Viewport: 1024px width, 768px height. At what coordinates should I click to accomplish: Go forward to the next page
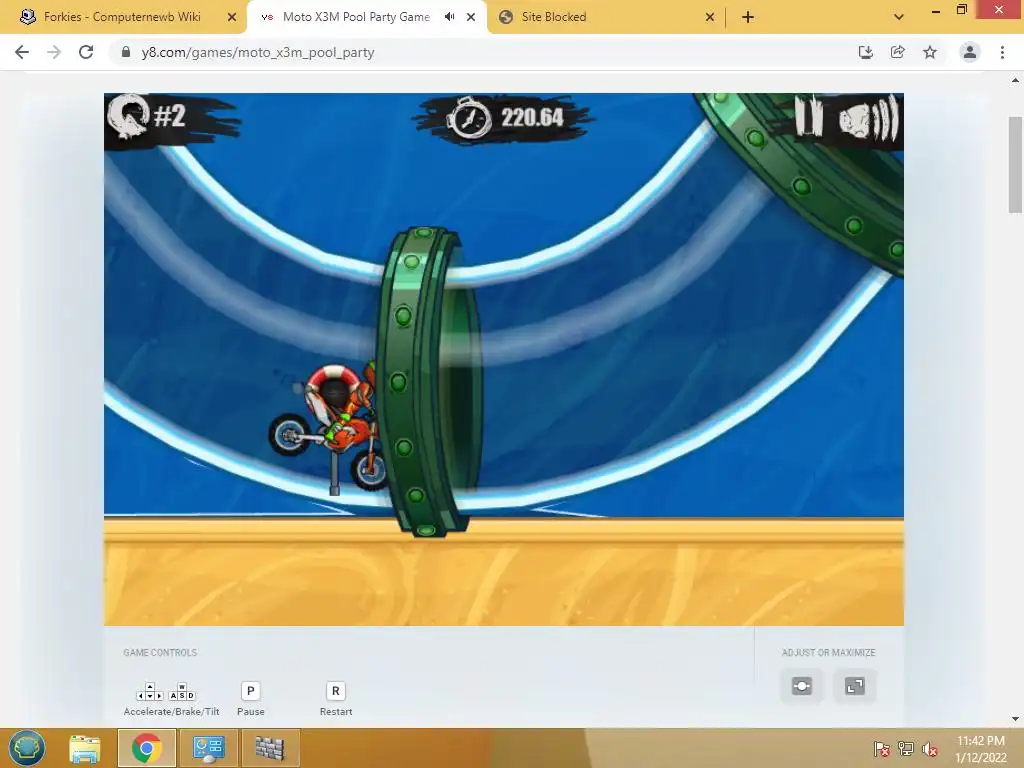point(54,52)
